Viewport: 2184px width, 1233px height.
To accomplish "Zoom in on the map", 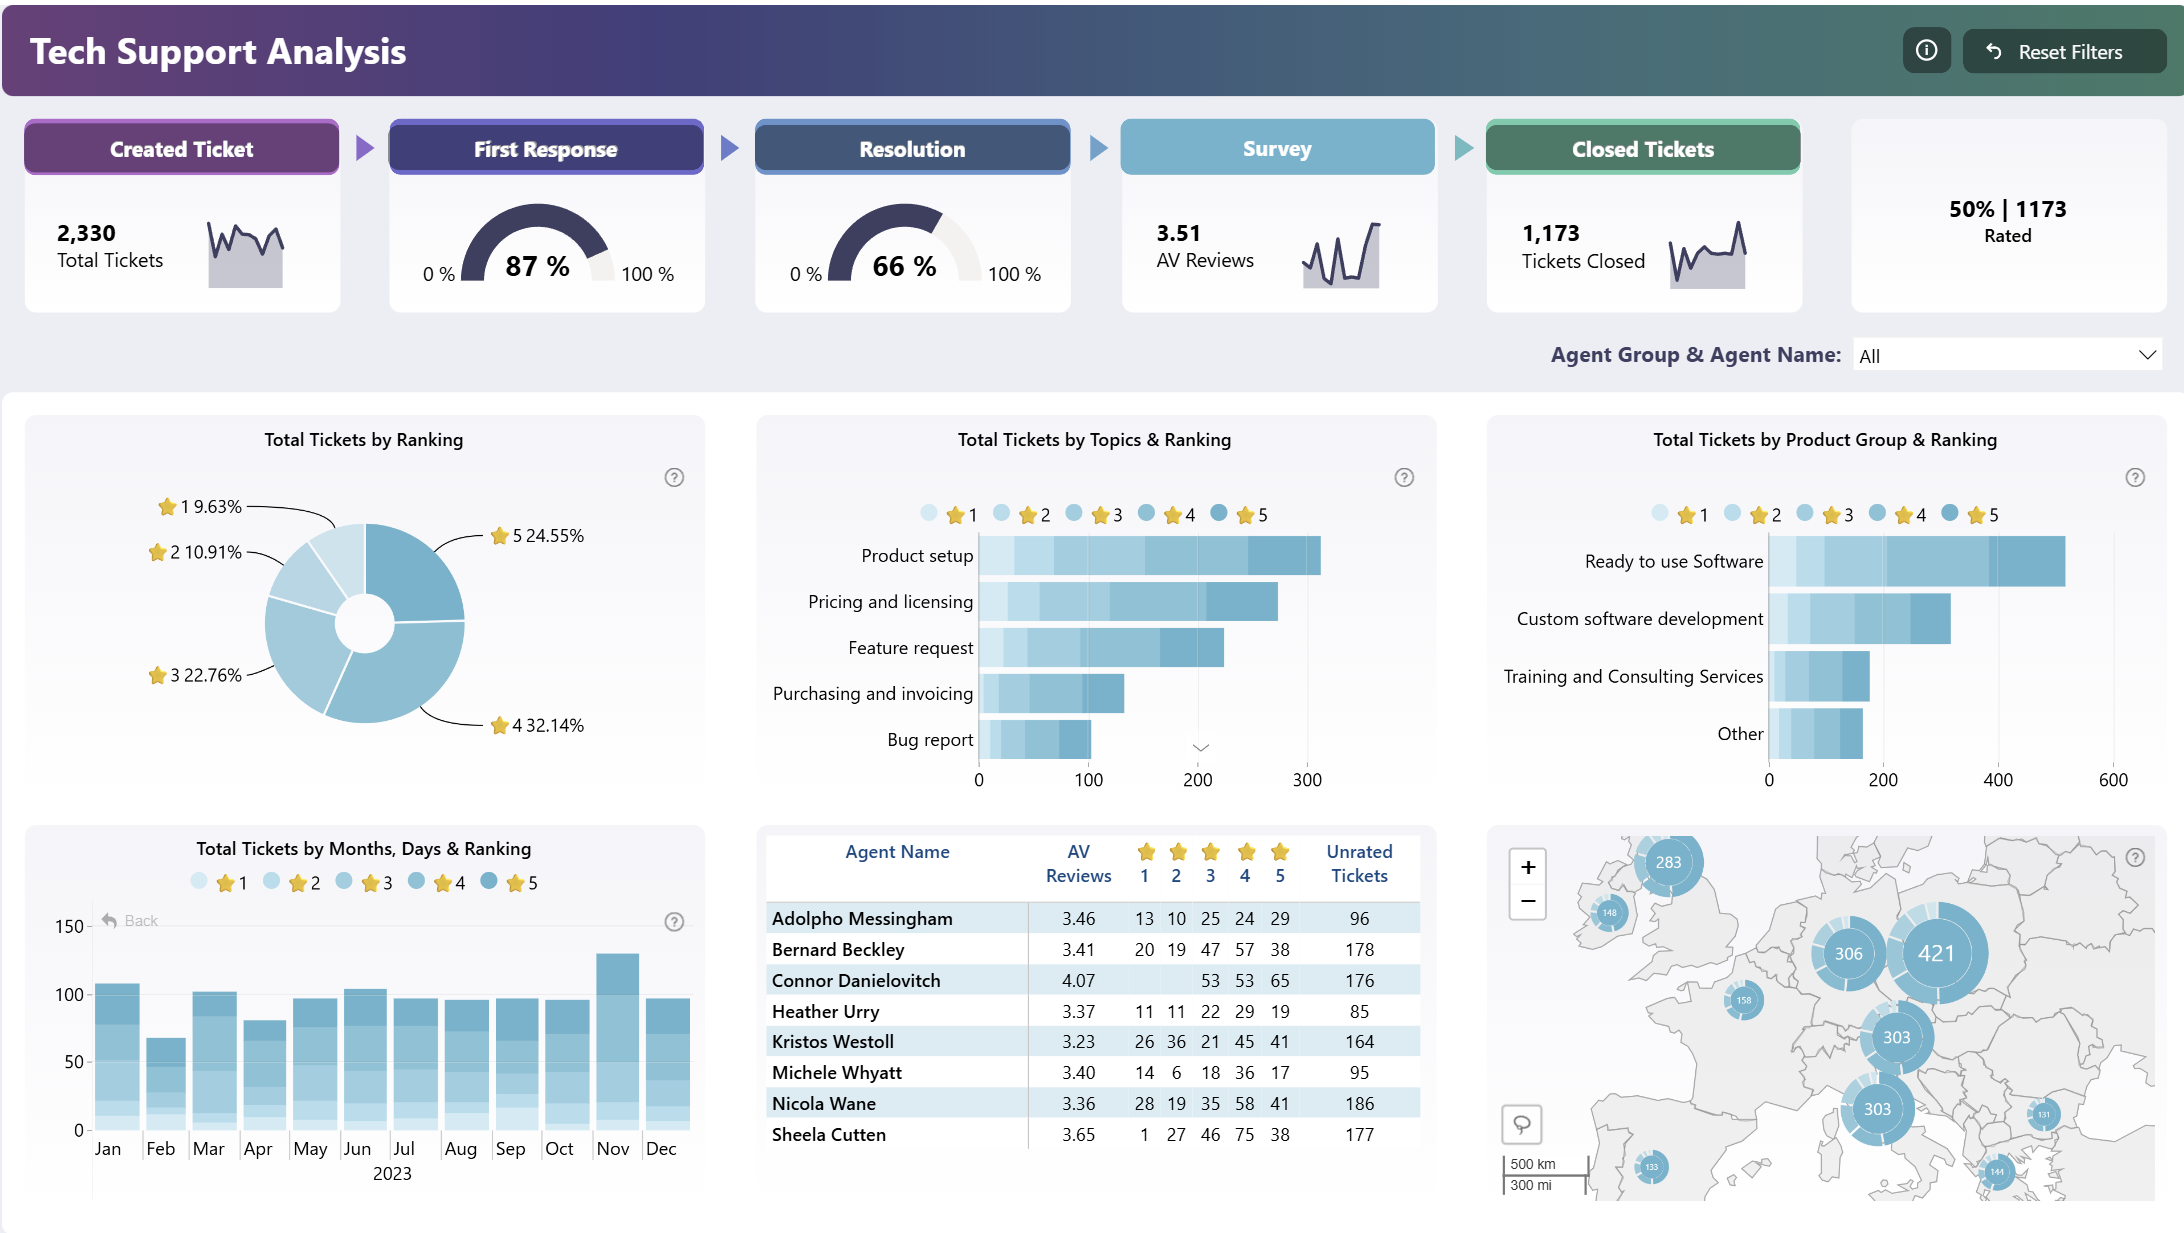I will (1527, 867).
